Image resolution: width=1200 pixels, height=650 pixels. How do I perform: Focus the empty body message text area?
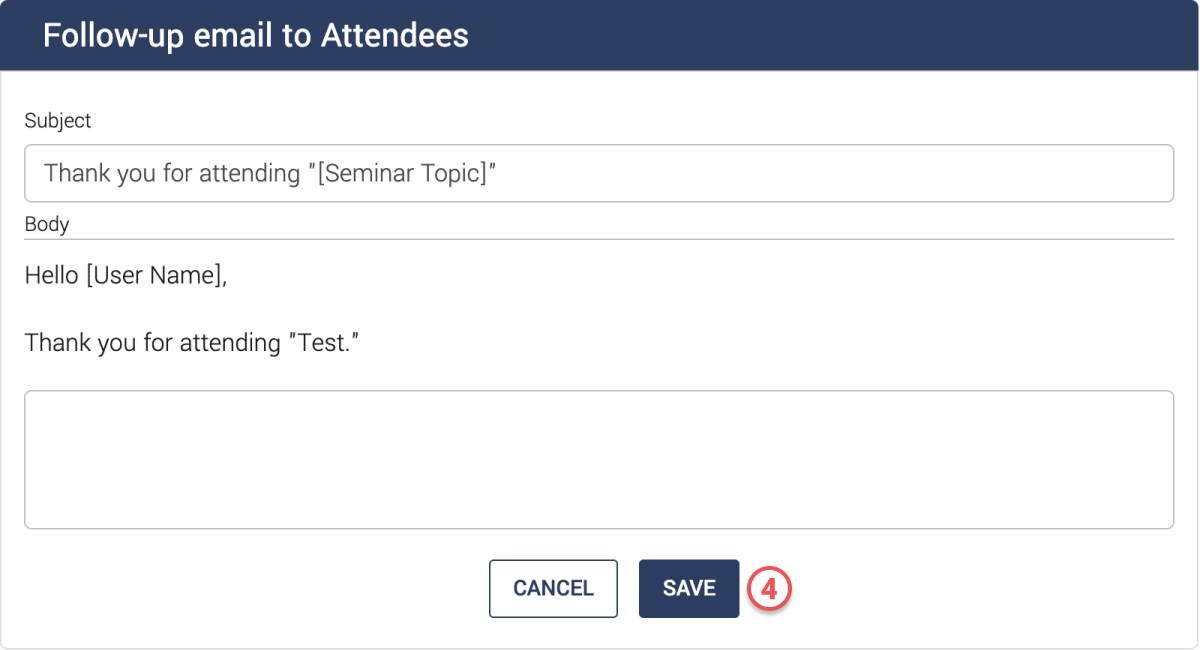(x=598, y=459)
